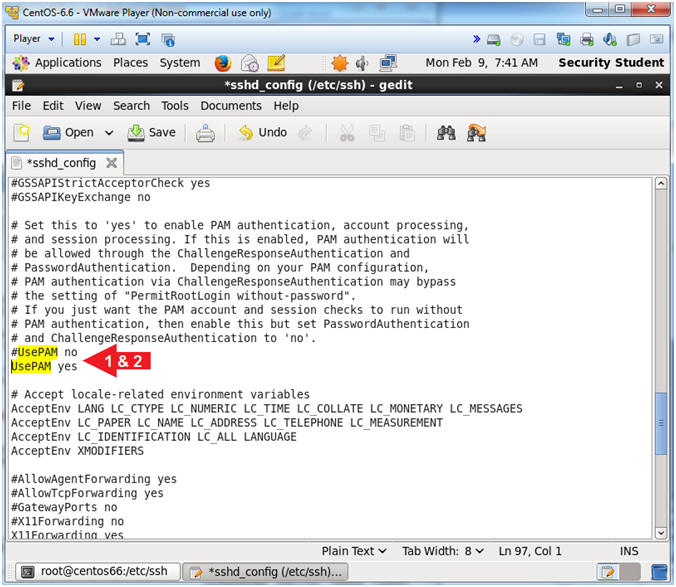The image size is (676, 587).
Task: Close the sshd_config tab with X
Action: (112, 163)
